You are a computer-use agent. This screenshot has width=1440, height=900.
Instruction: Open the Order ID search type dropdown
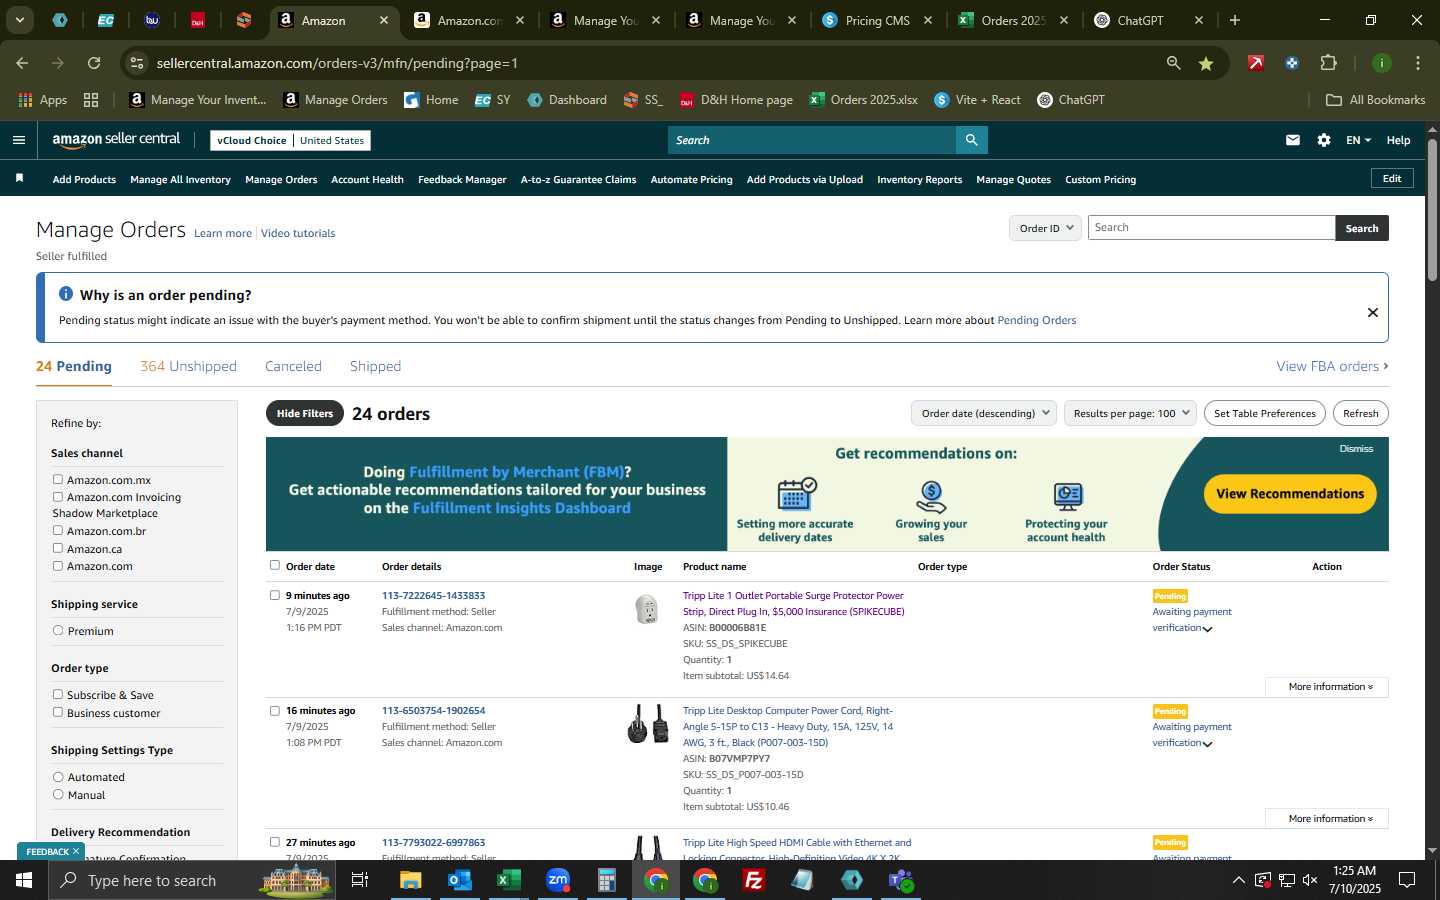(x=1045, y=228)
